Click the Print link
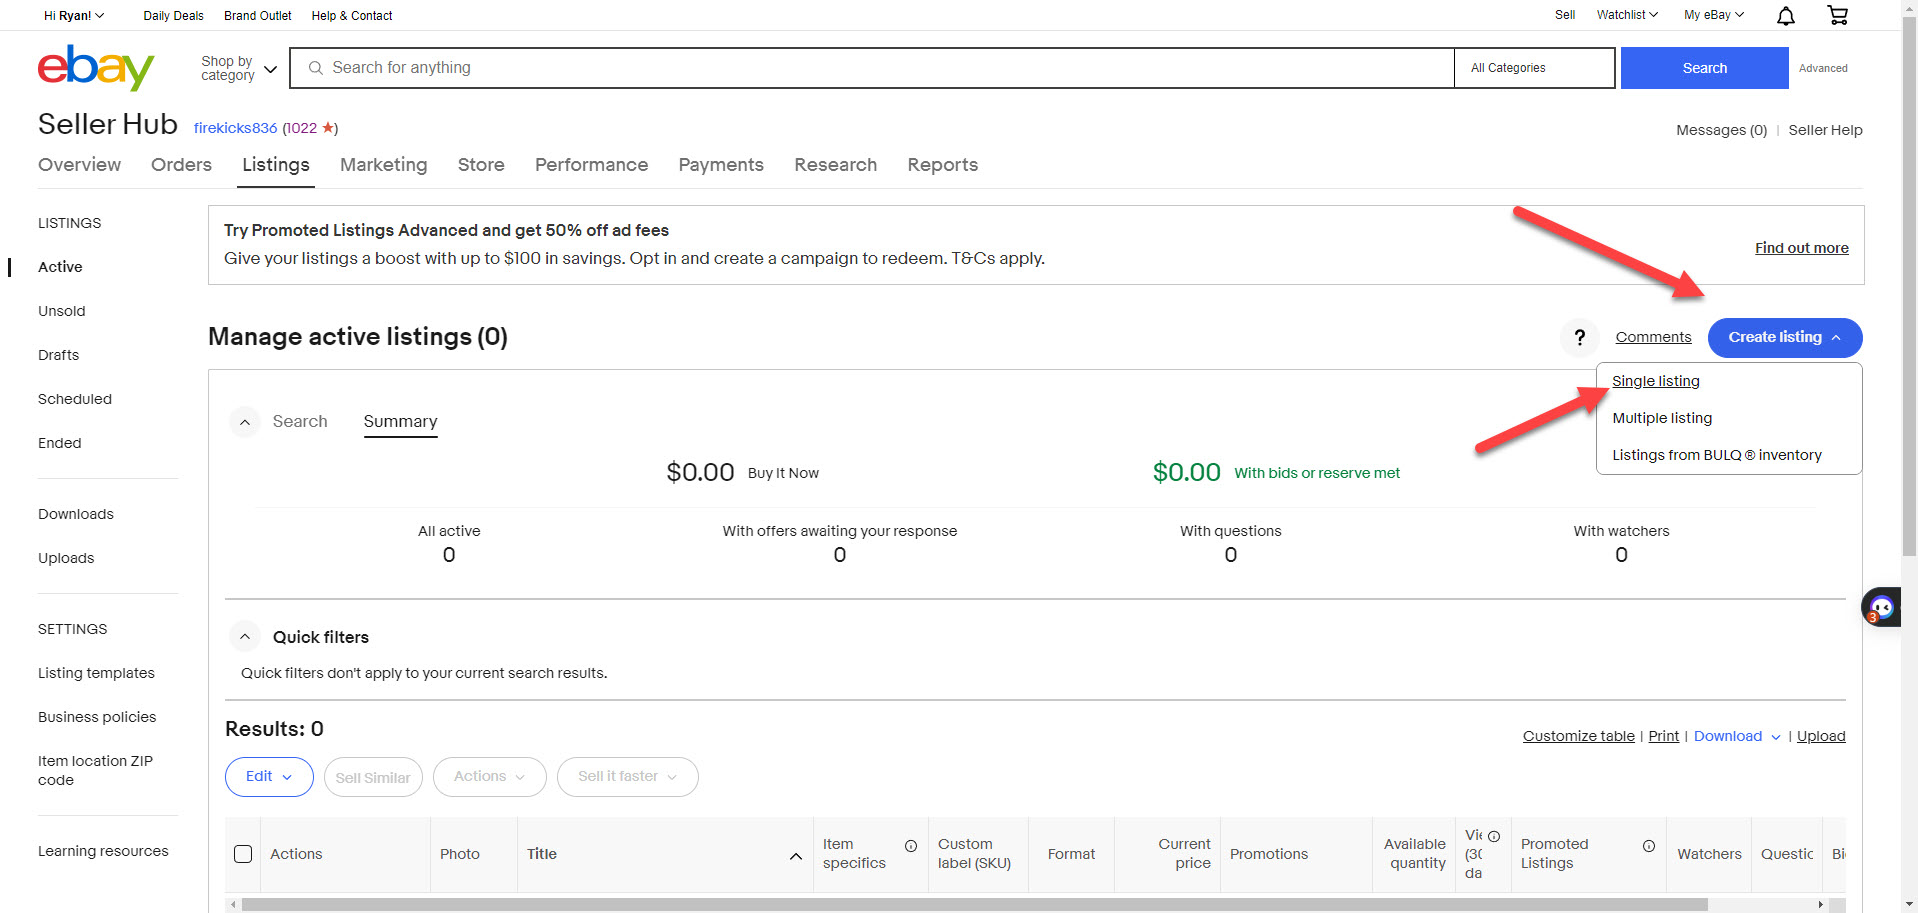The height and width of the screenshot is (913, 1918). coord(1664,736)
